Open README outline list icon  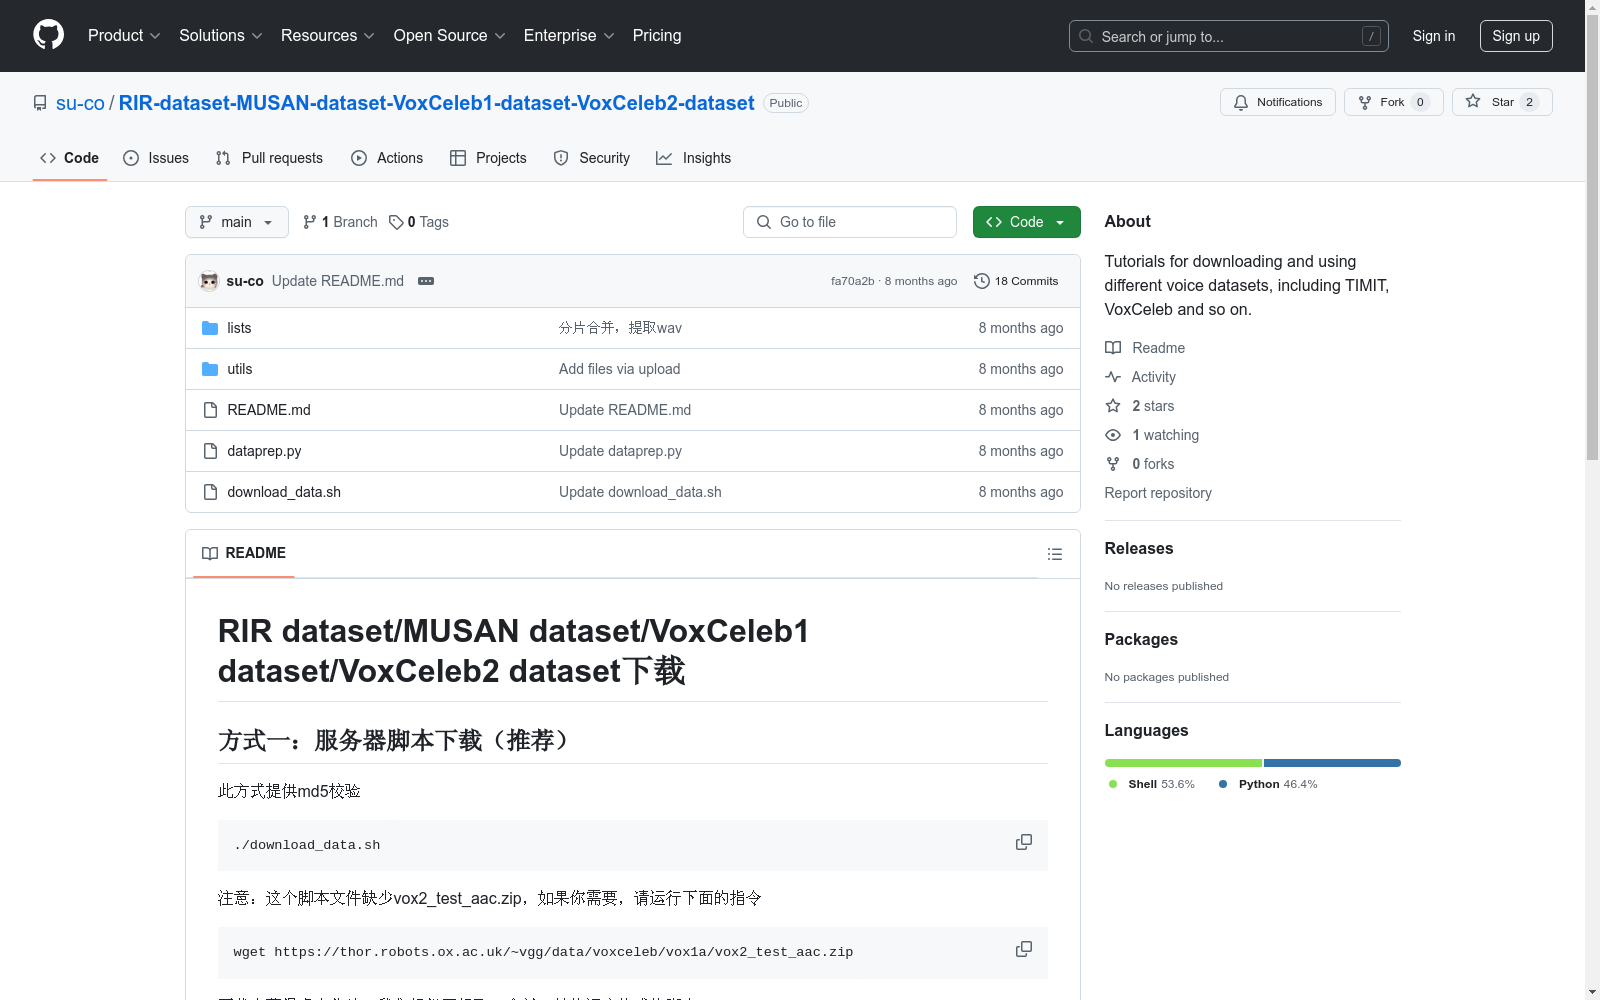click(x=1055, y=554)
